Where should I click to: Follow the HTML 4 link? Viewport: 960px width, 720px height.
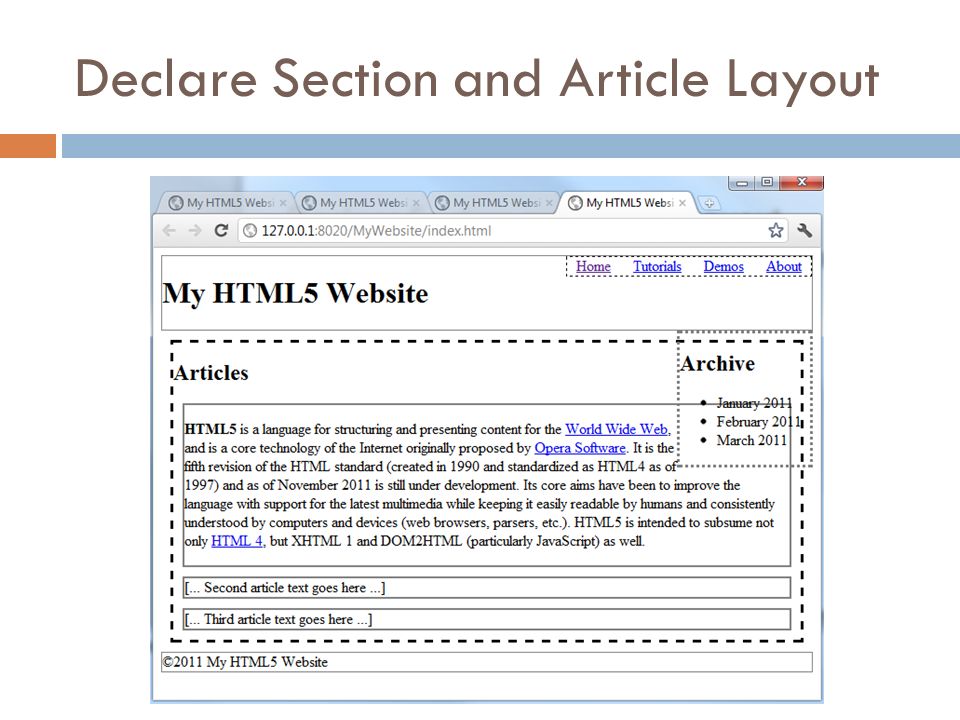(x=237, y=541)
